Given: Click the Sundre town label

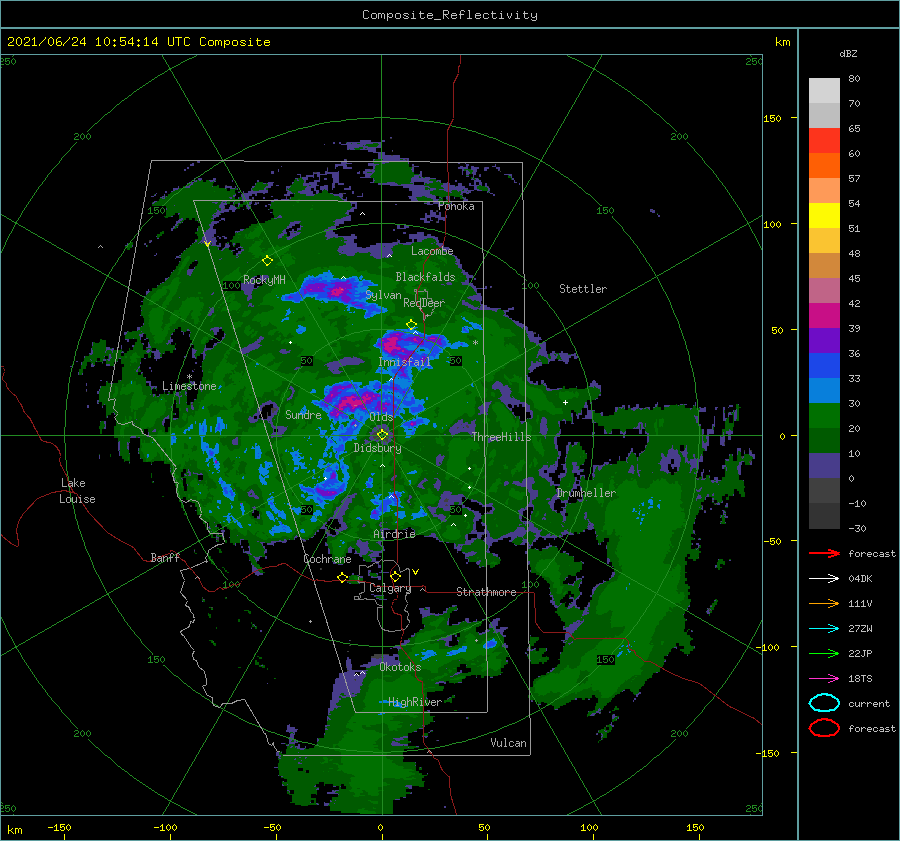Looking at the screenshot, I should click(303, 414).
